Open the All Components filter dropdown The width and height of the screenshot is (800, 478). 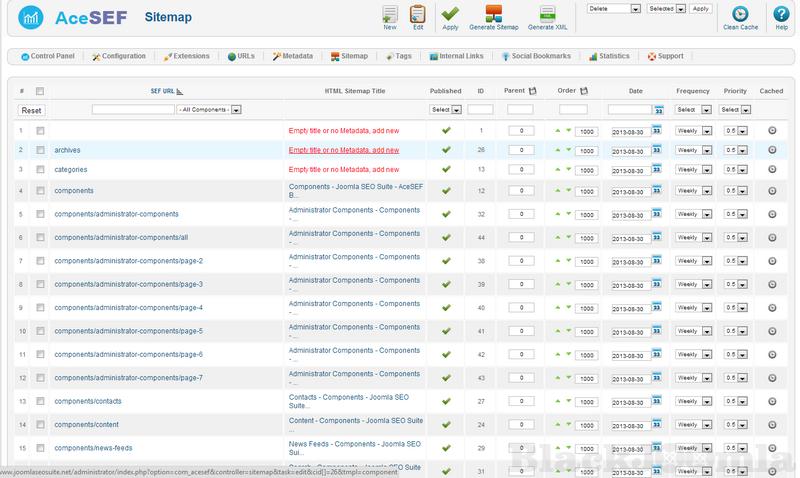pyautogui.click(x=209, y=110)
